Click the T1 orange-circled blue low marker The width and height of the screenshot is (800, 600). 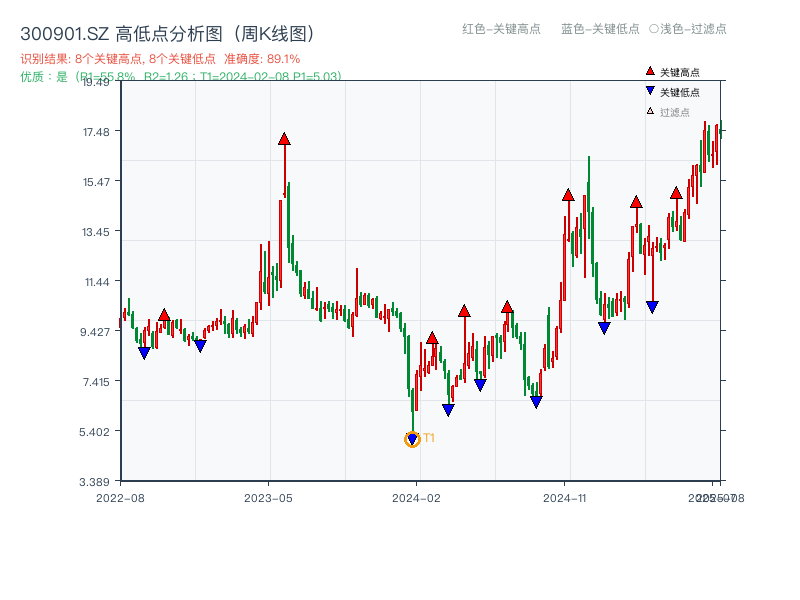[x=412, y=439]
